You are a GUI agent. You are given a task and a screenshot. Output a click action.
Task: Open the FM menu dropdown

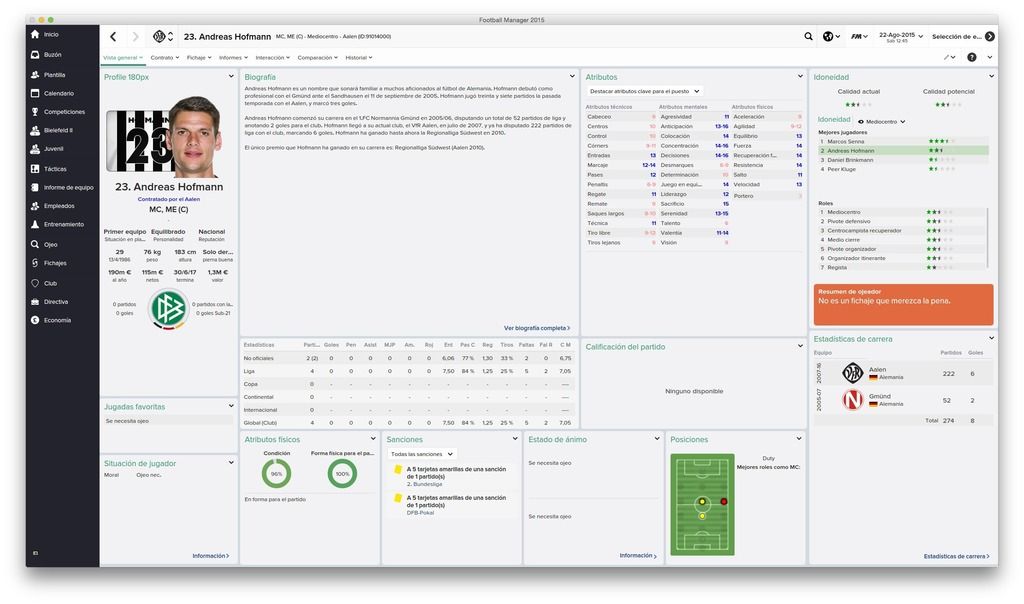(859, 37)
